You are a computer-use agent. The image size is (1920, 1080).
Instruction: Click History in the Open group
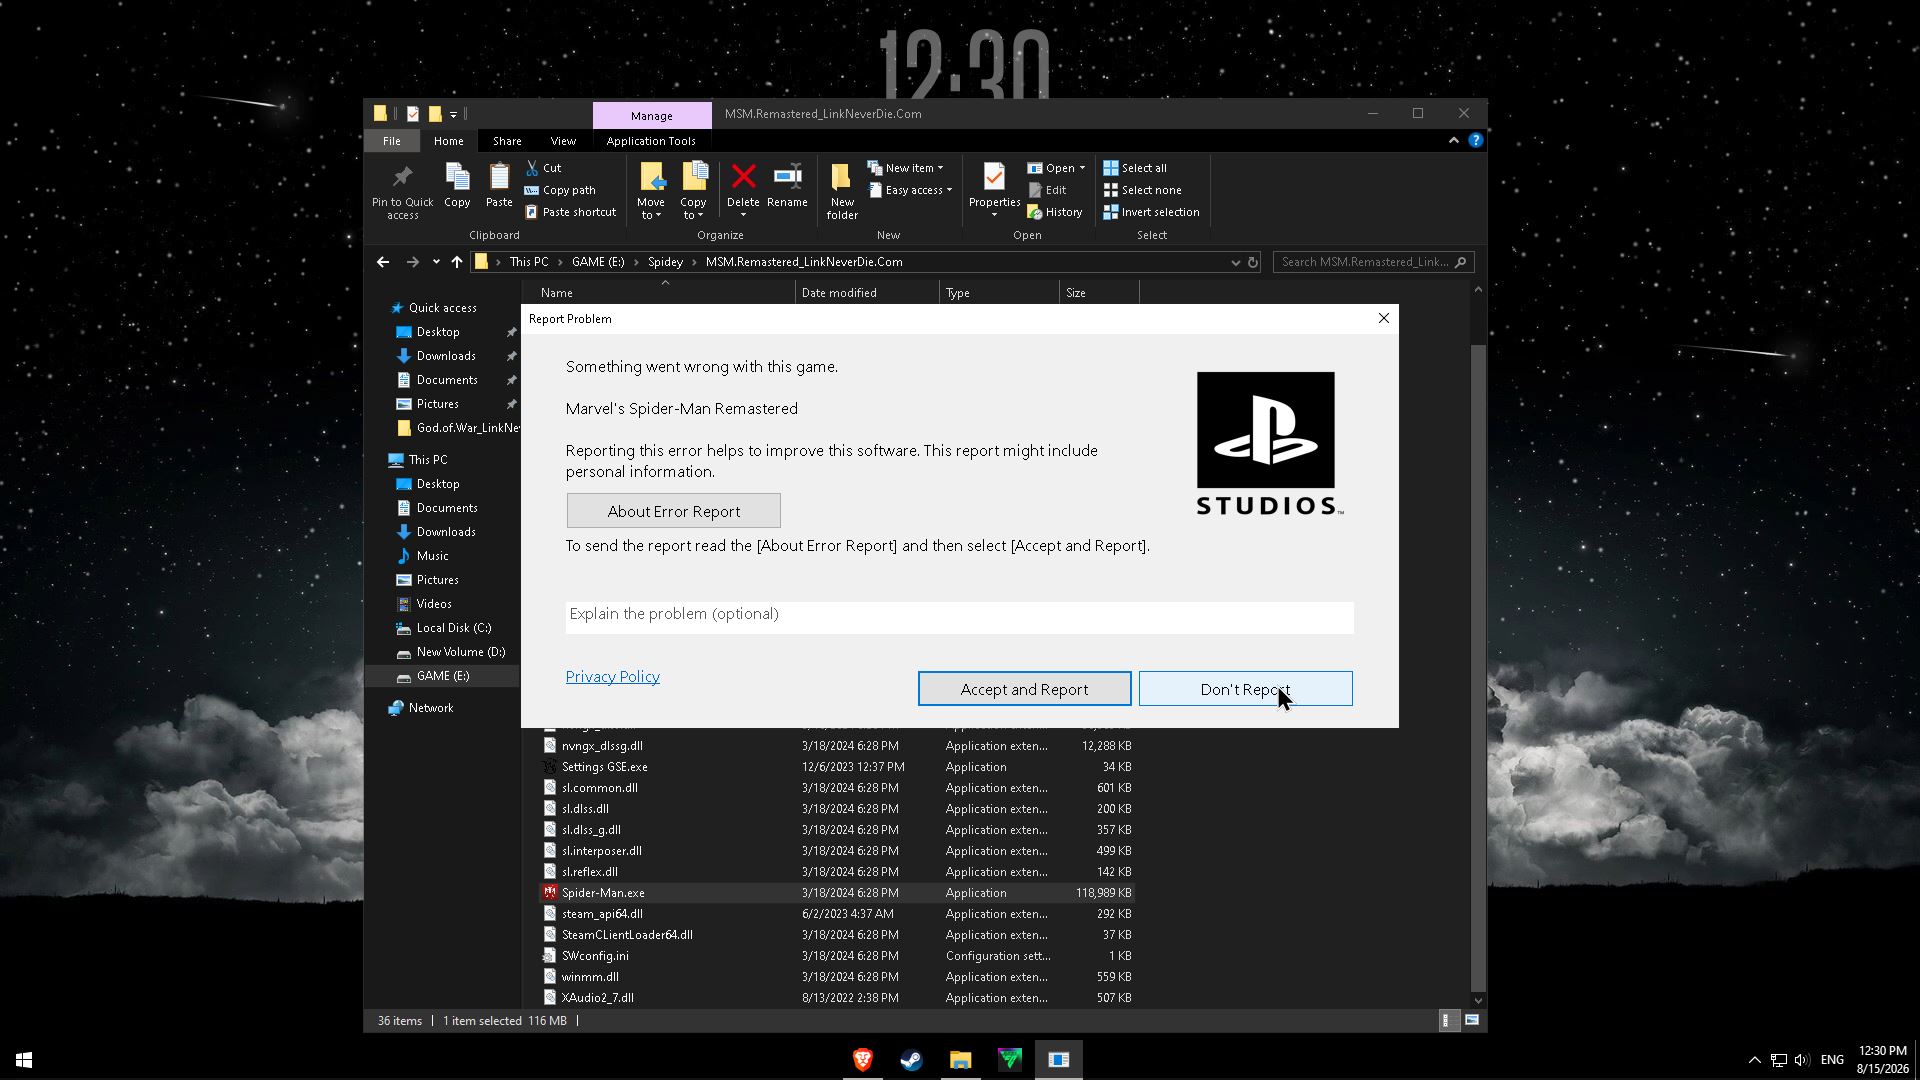[1055, 212]
